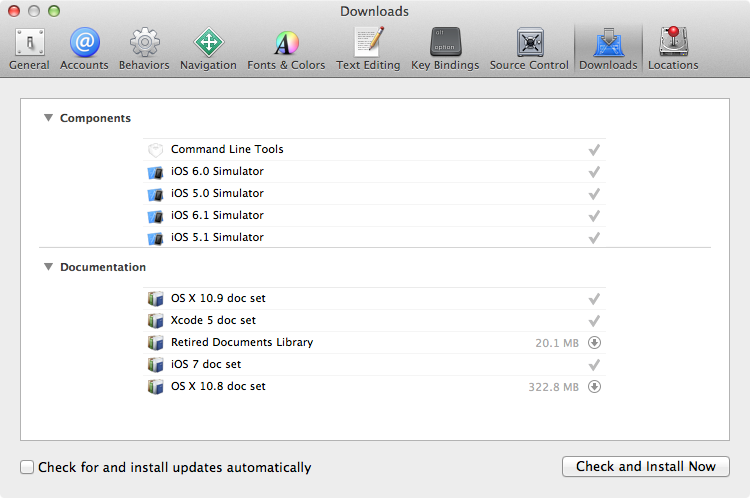Click the installed checkmark for iOS 5.0 Simulator
The image size is (750, 498).
594,194
